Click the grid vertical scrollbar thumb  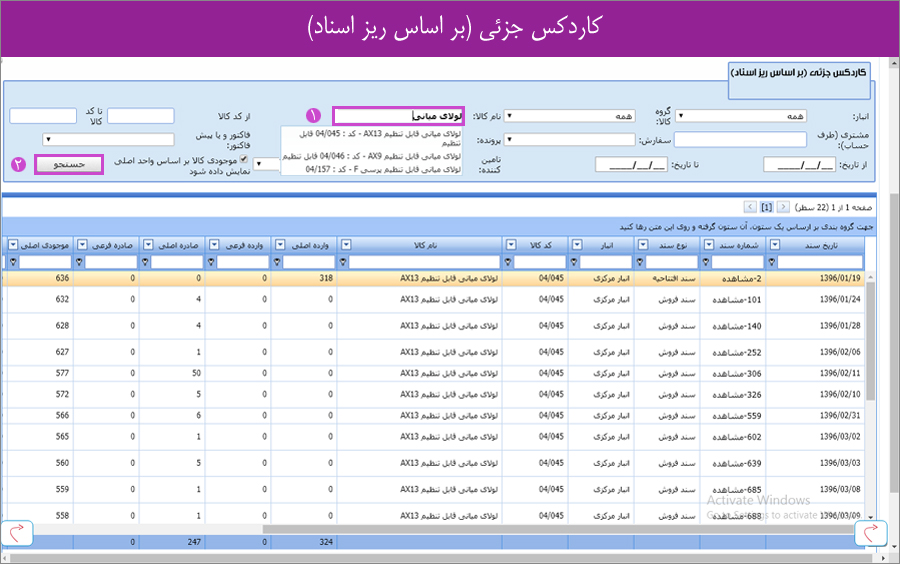(870, 341)
